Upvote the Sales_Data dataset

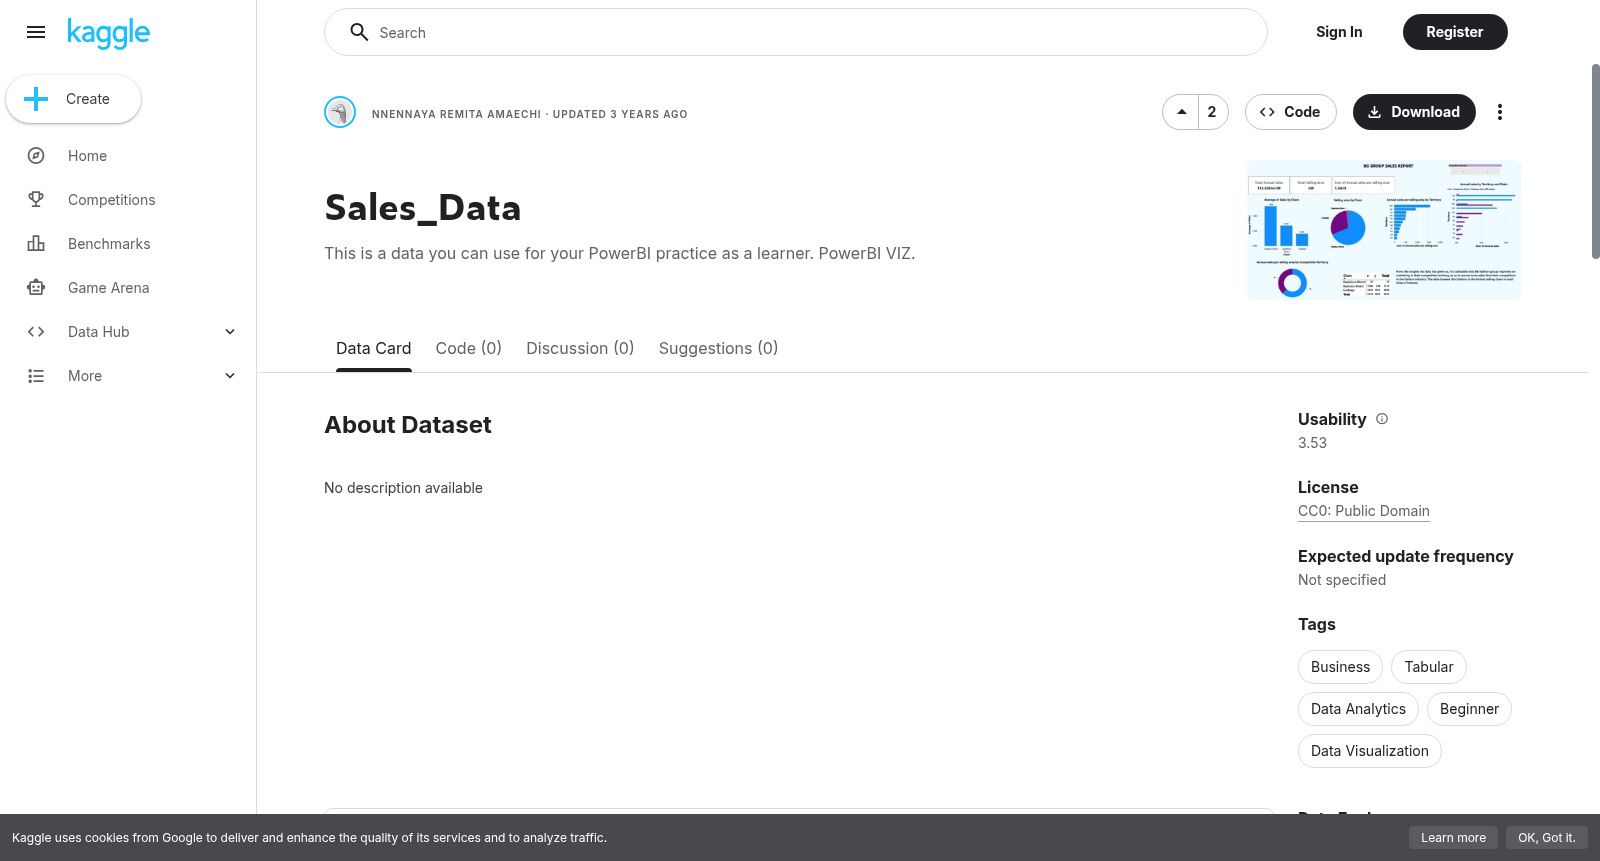1181,112
